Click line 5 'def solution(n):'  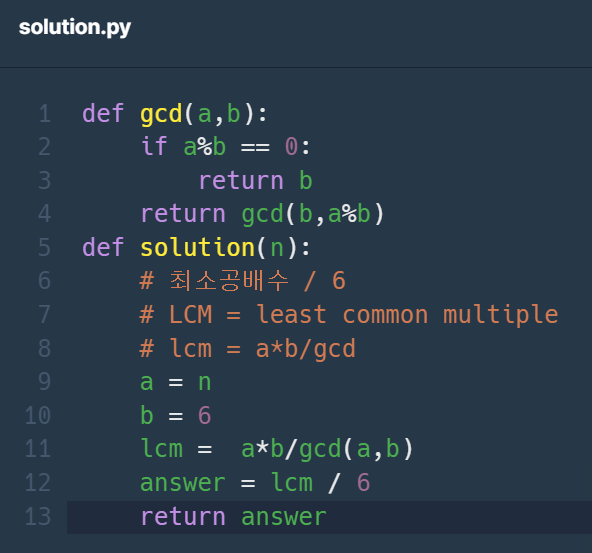point(196,248)
